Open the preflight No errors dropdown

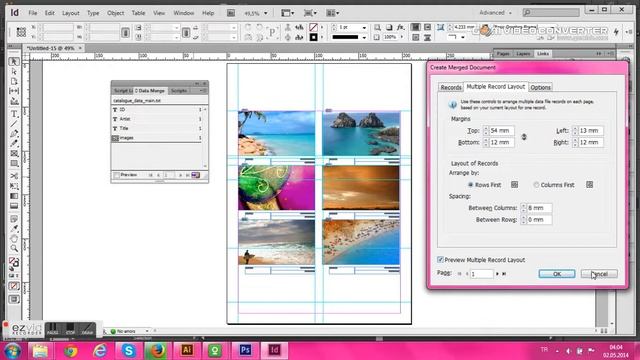147,331
